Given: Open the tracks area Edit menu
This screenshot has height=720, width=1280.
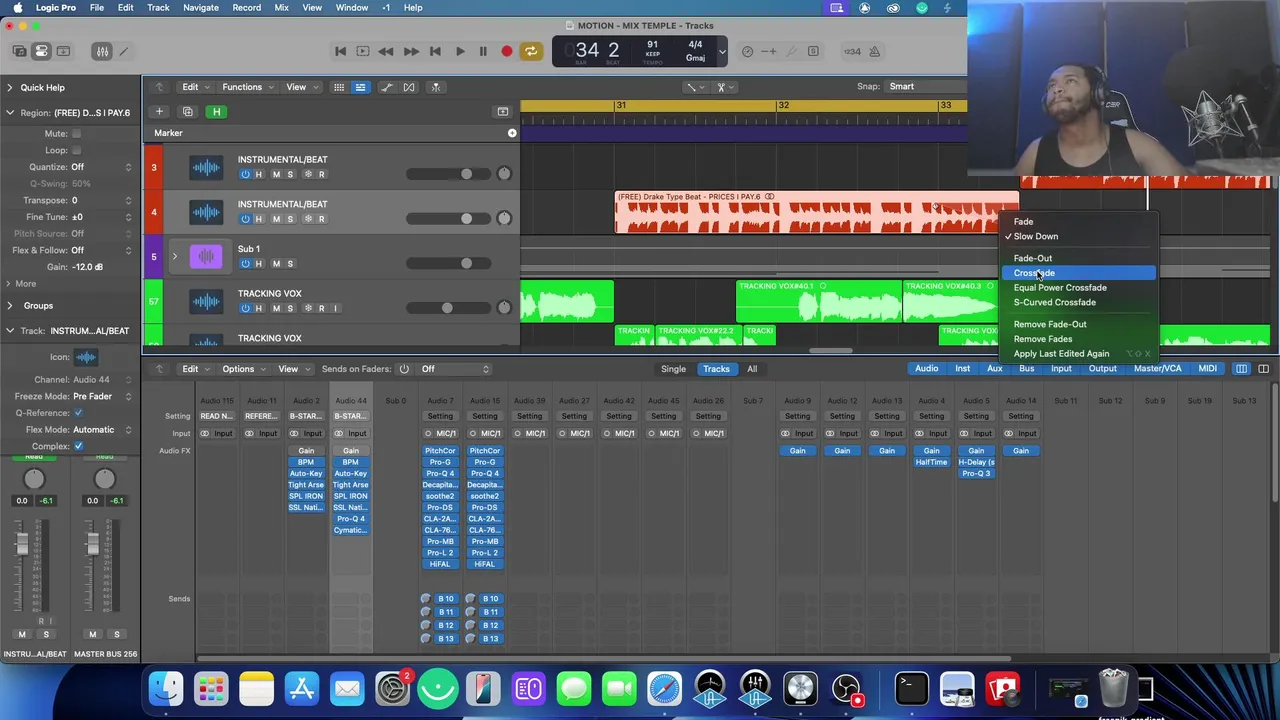Looking at the screenshot, I should pyautogui.click(x=194, y=87).
